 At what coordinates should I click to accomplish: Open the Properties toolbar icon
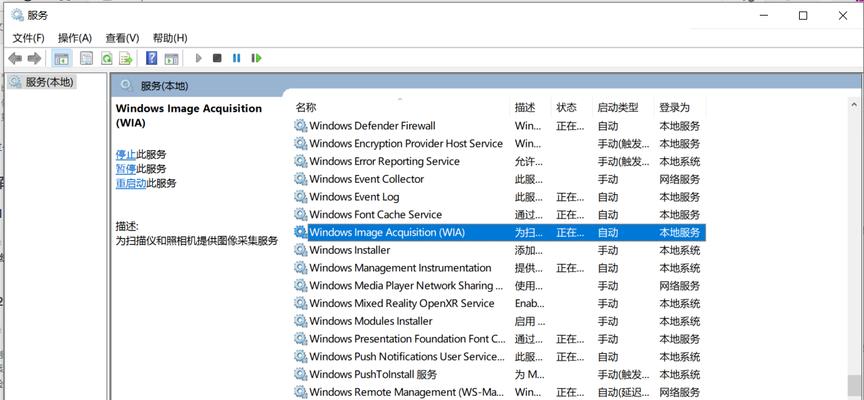(x=86, y=58)
